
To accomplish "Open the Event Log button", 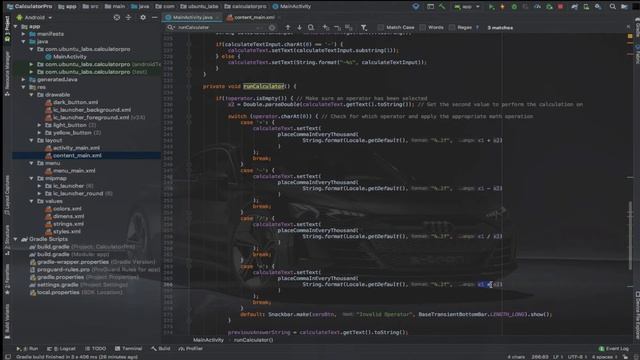I will [613, 349].
